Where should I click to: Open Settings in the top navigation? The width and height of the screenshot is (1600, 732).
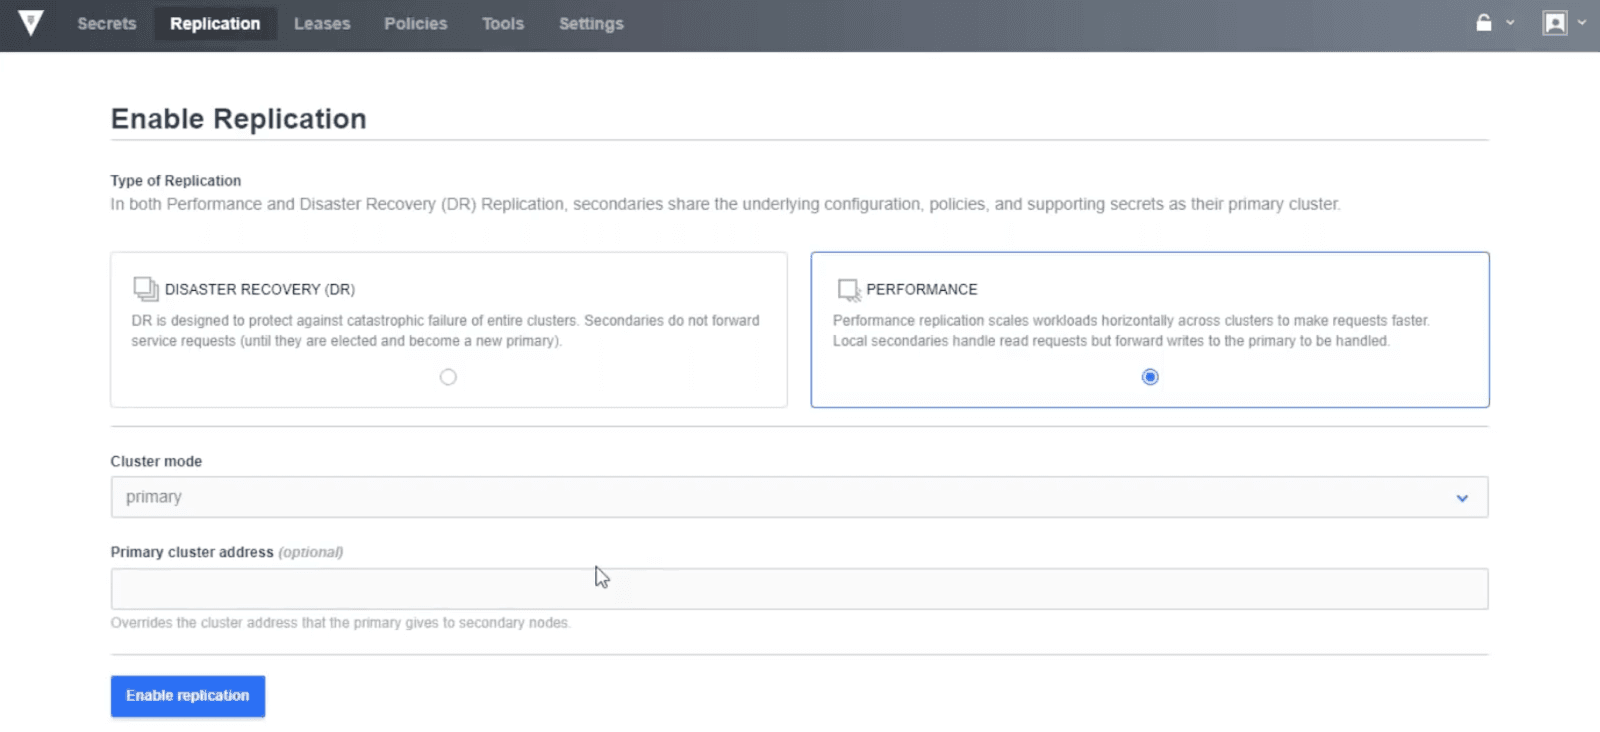tap(591, 24)
